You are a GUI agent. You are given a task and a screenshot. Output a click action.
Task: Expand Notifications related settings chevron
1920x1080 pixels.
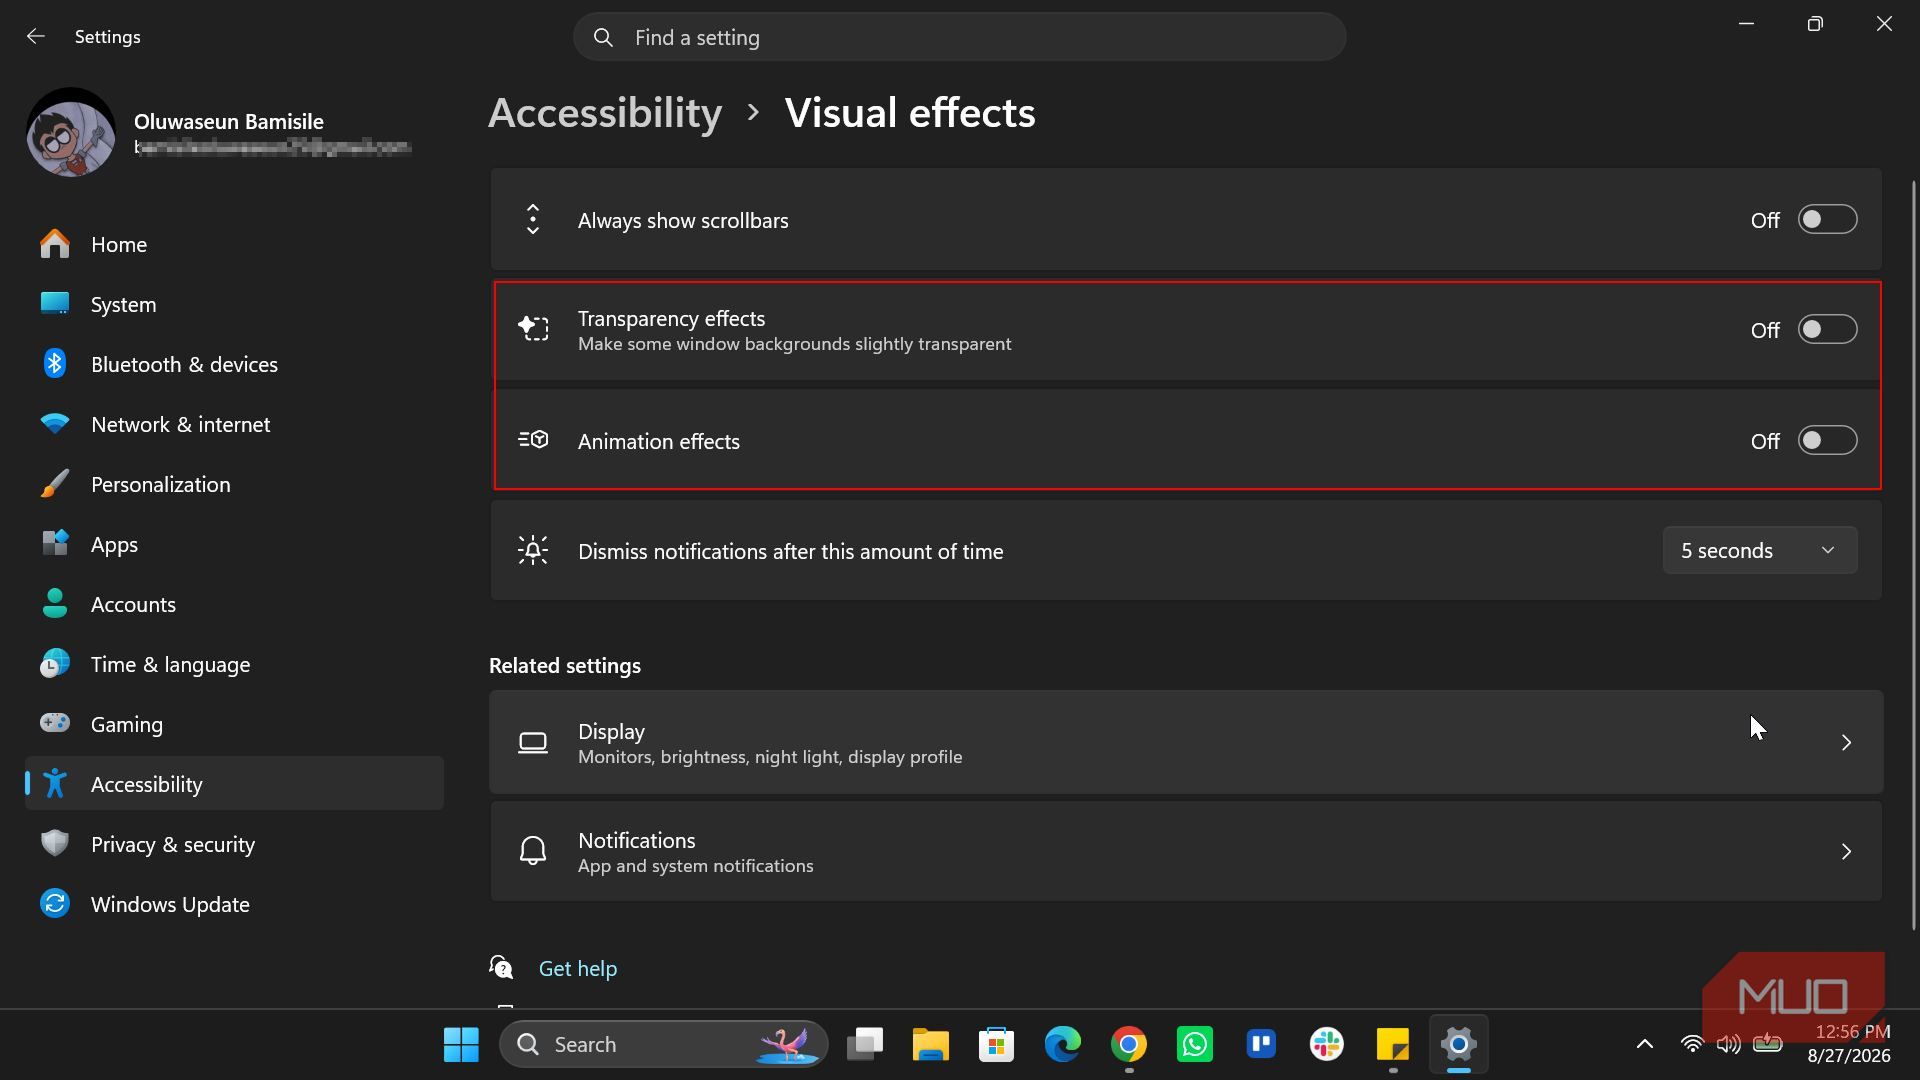pos(1846,852)
